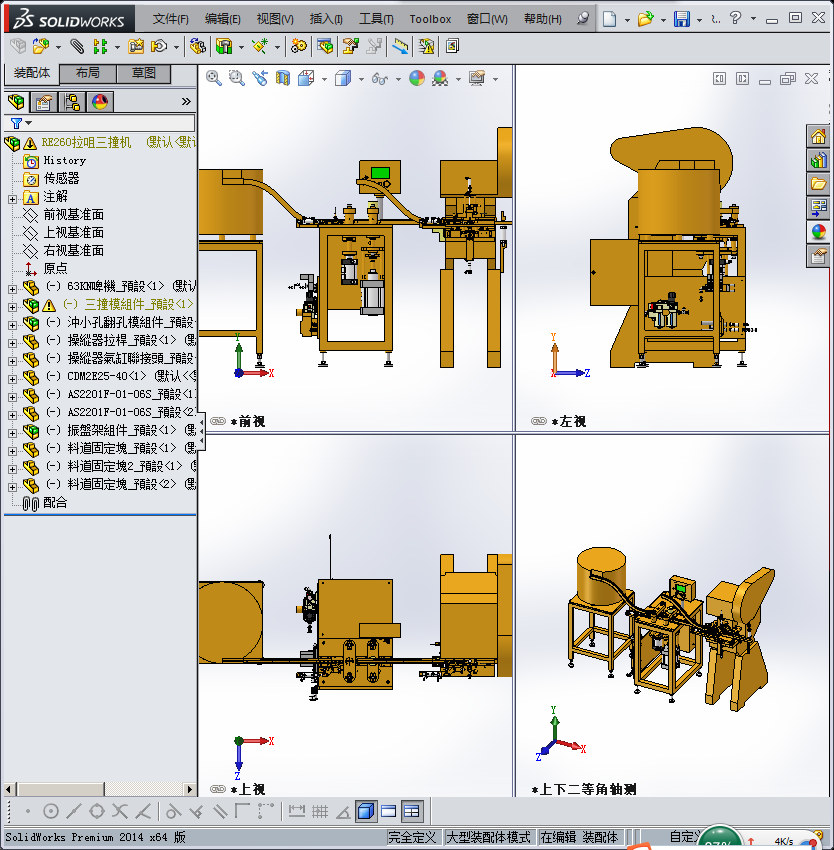Open the PropertyManager tab icon

click(x=44, y=102)
